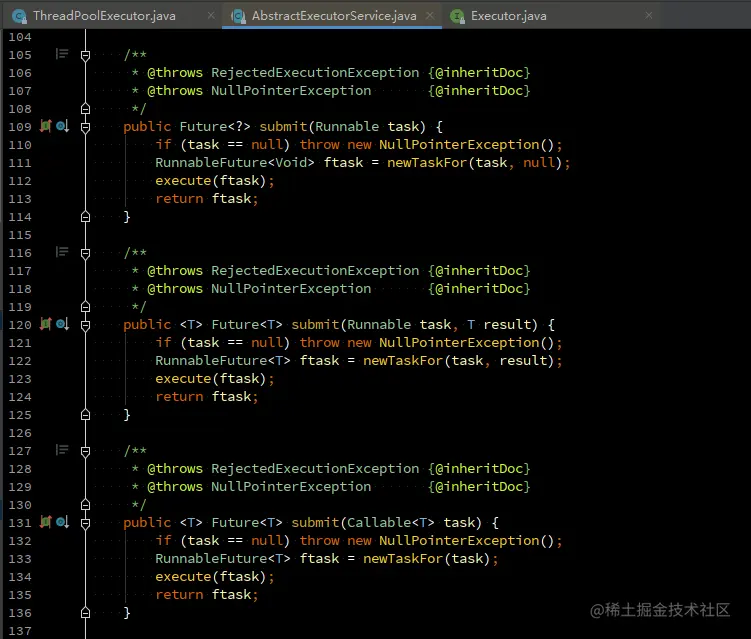Click 'RejectedExecutionException' on line 106
The height and width of the screenshot is (639, 751).
(315, 72)
